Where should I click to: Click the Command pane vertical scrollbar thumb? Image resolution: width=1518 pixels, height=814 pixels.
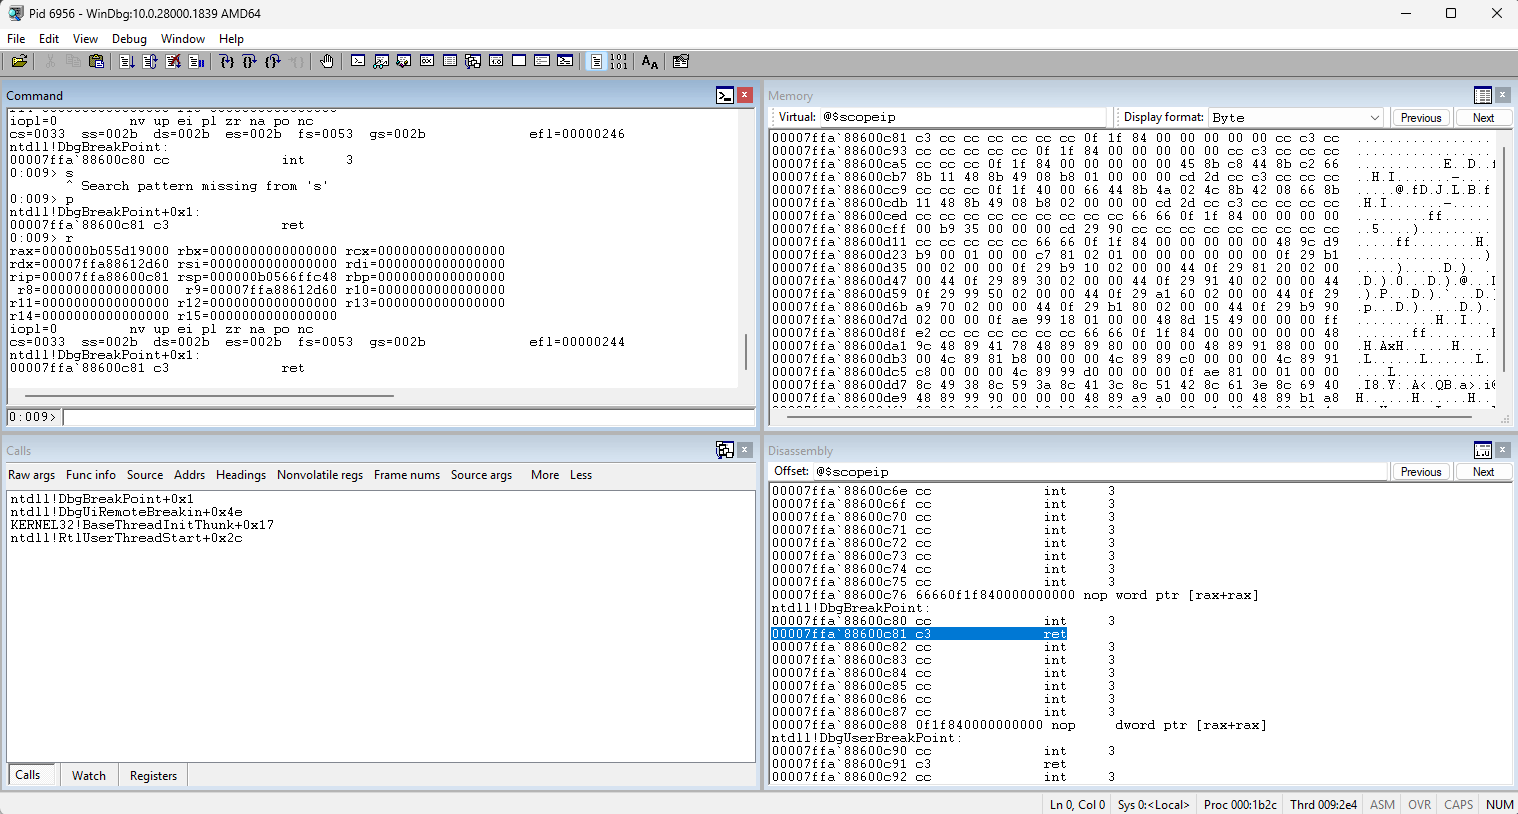pos(746,352)
